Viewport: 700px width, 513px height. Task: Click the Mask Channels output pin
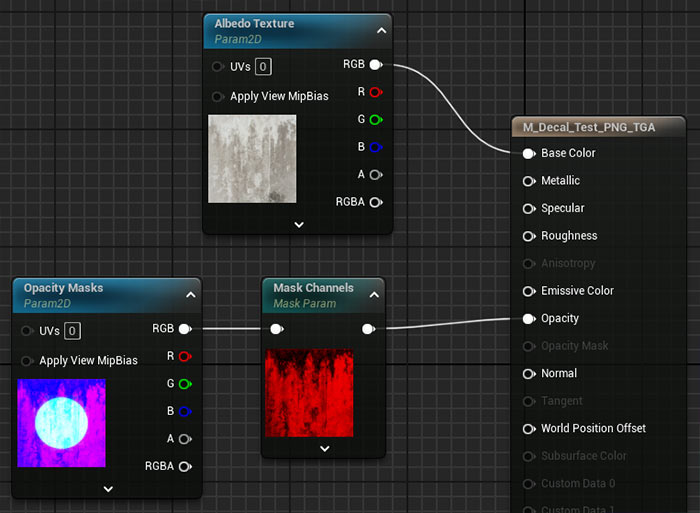[369, 328]
